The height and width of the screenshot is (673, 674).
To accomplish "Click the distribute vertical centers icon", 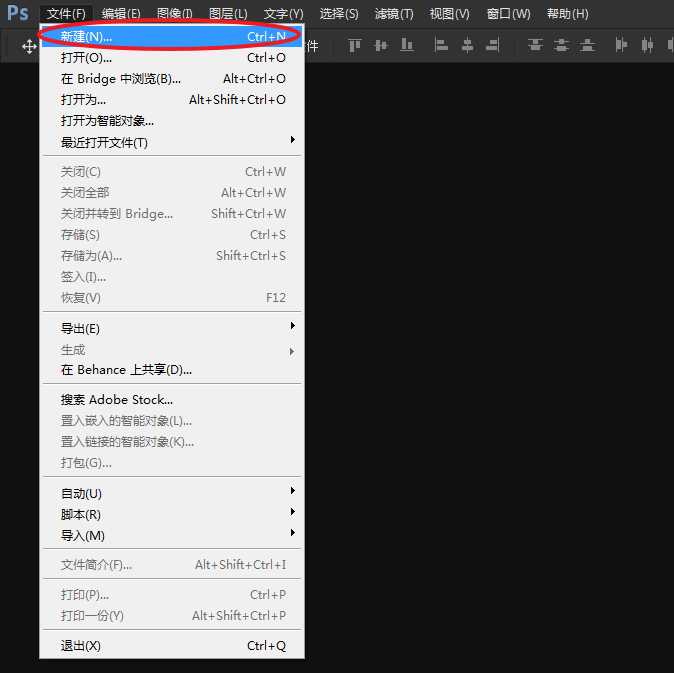I will (x=562, y=45).
